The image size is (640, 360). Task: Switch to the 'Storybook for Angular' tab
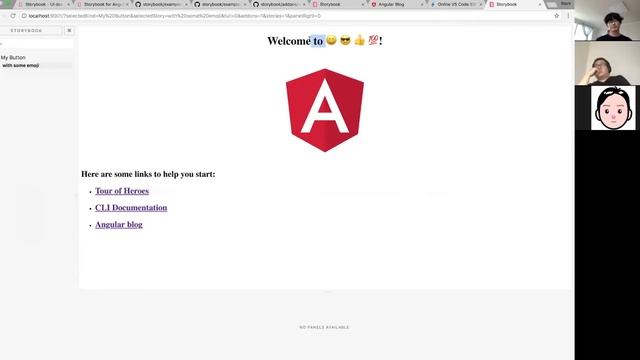click(103, 4)
